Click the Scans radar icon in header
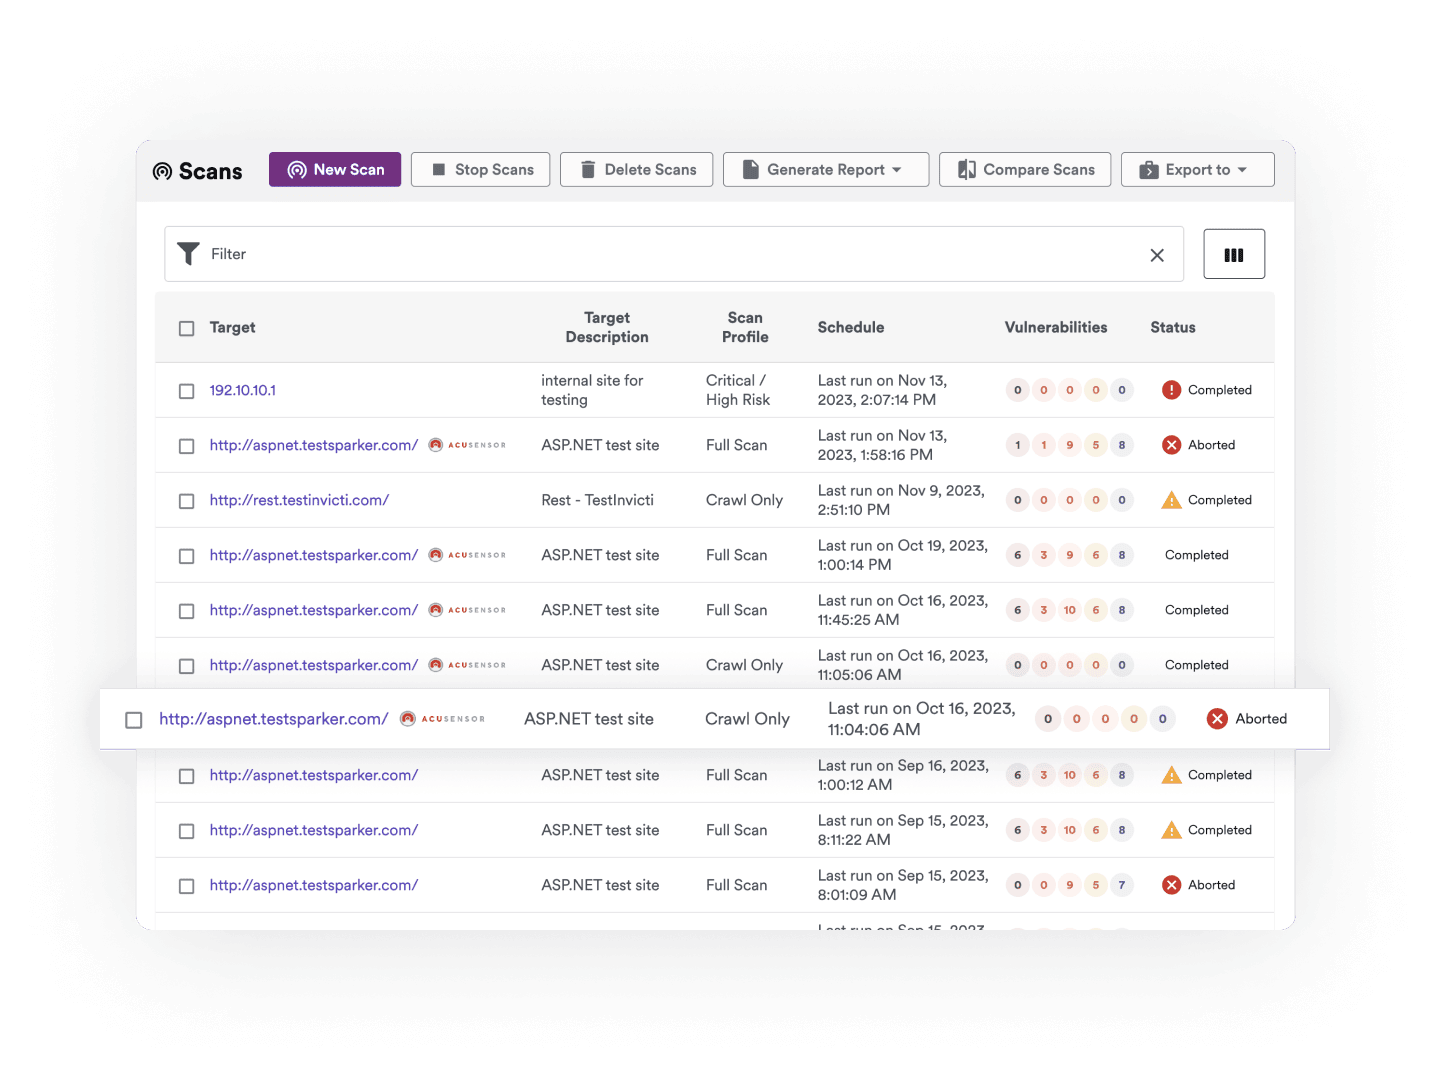This screenshot has width=1430, height=1072. coord(162,171)
